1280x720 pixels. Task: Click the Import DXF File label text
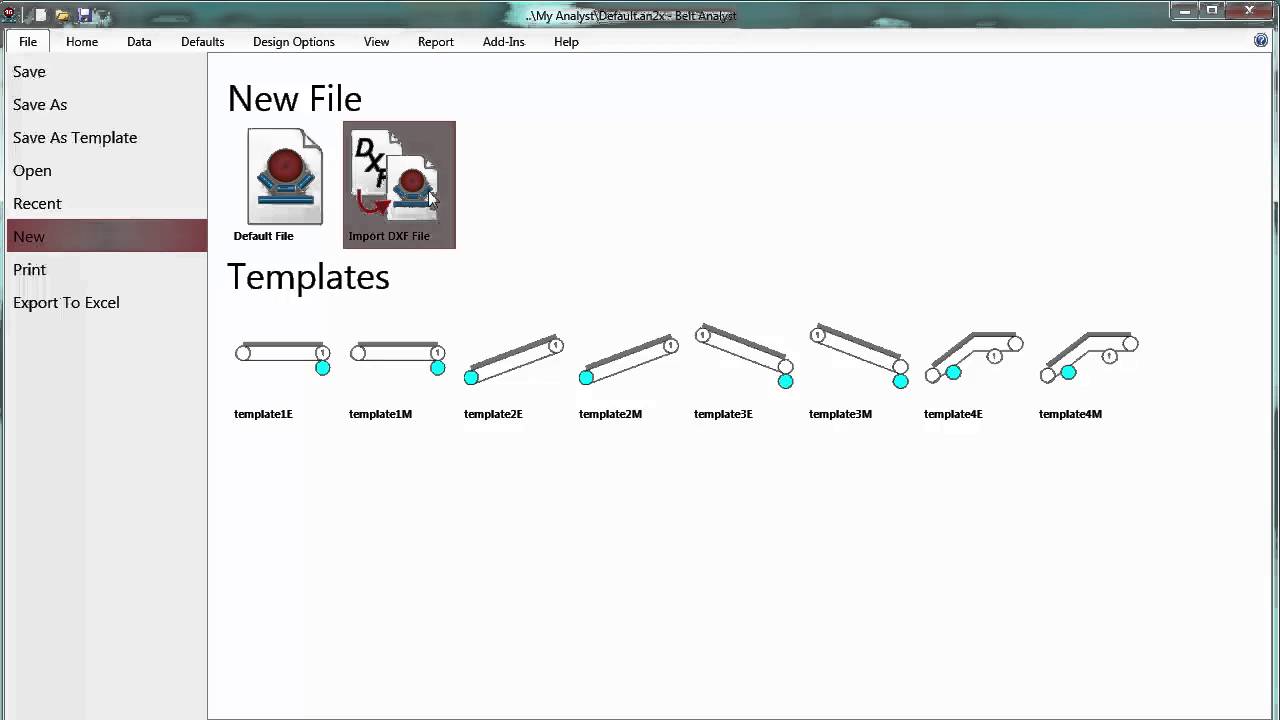389,236
